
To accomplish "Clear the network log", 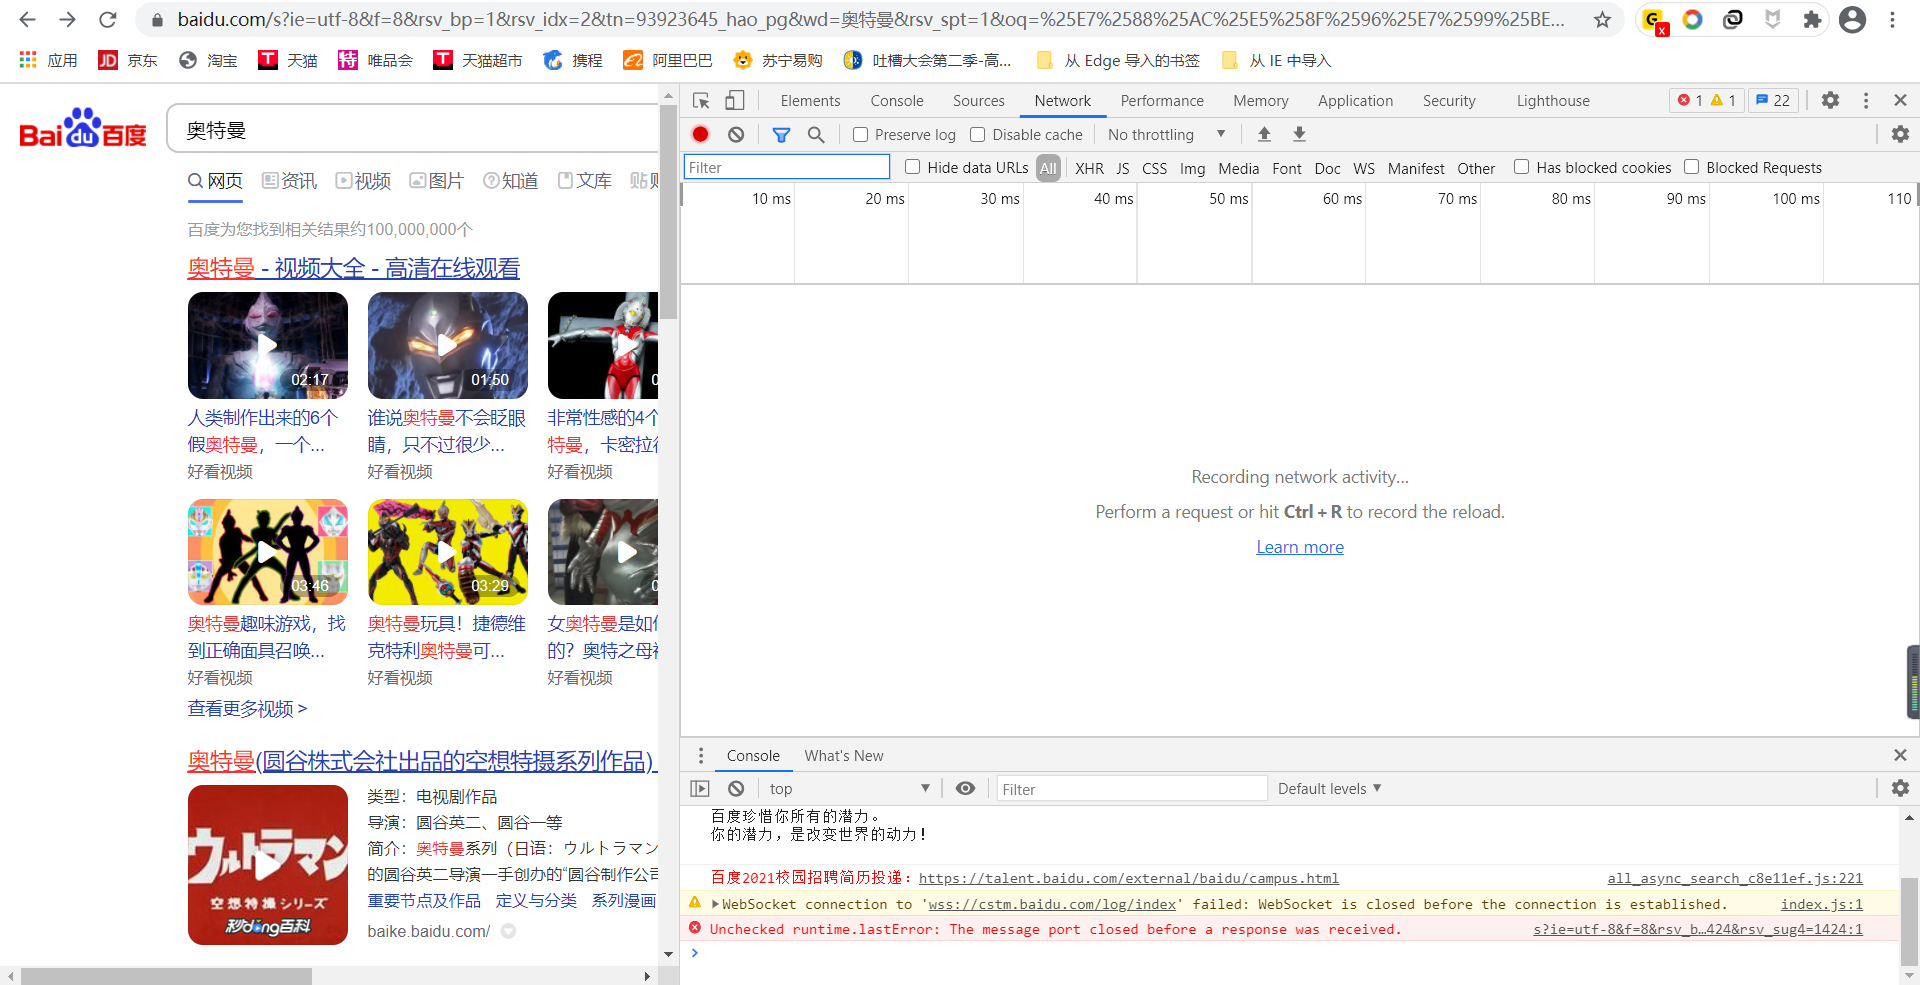I will coord(736,134).
